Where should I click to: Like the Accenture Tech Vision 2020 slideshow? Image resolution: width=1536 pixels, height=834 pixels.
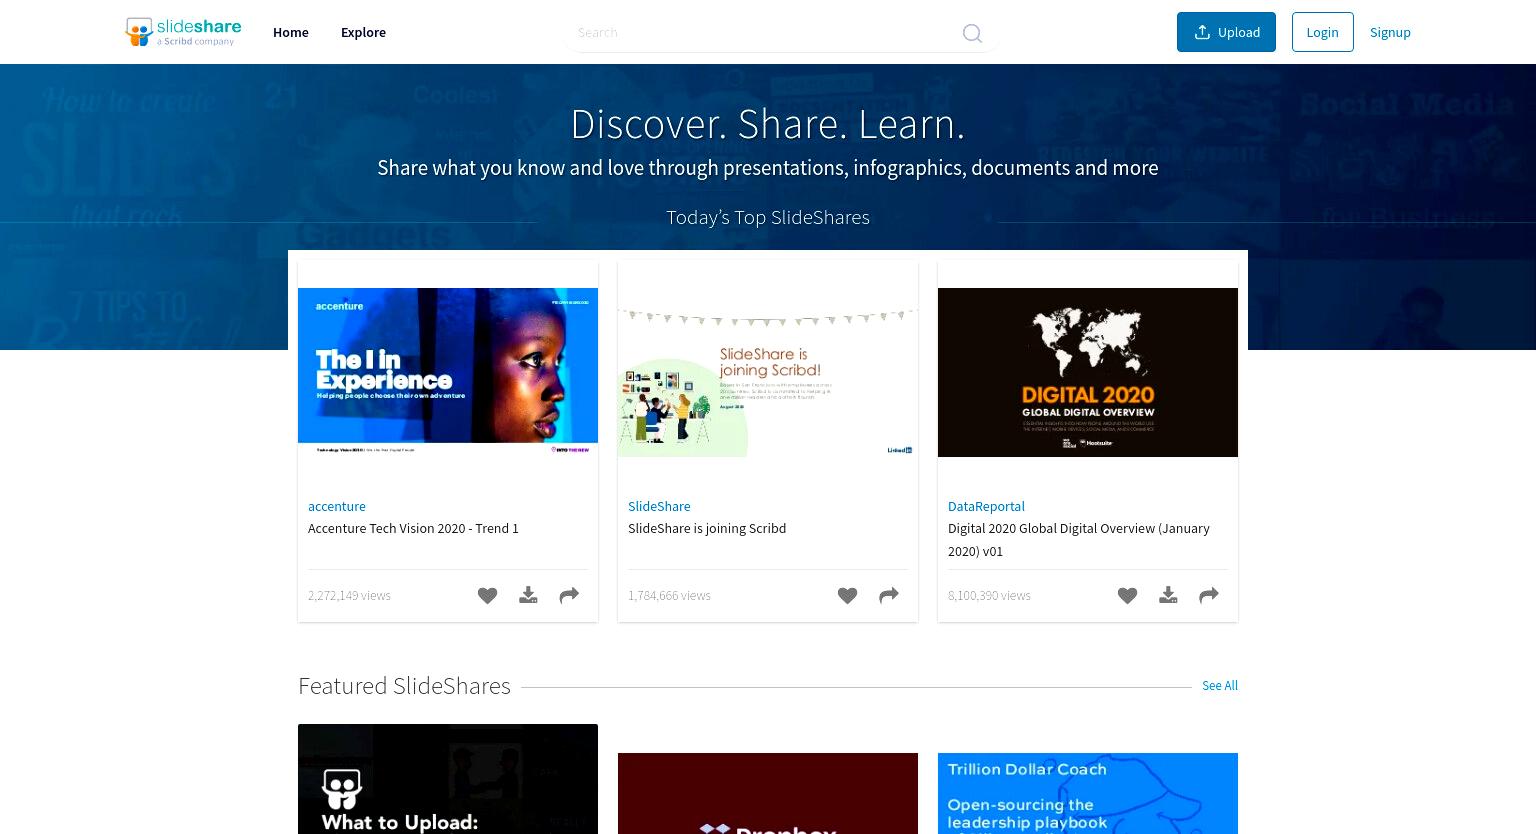click(487, 596)
